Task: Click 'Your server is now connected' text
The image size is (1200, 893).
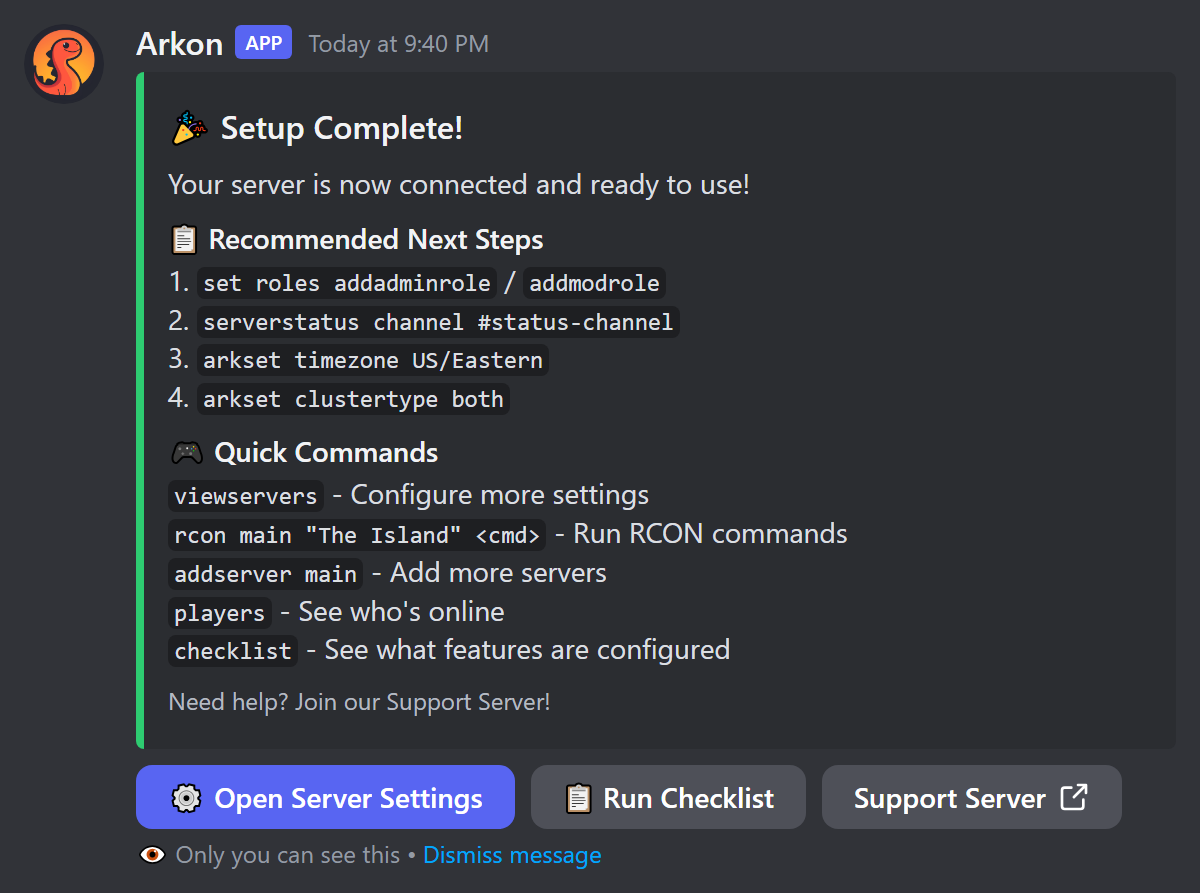Action: pos(459,185)
